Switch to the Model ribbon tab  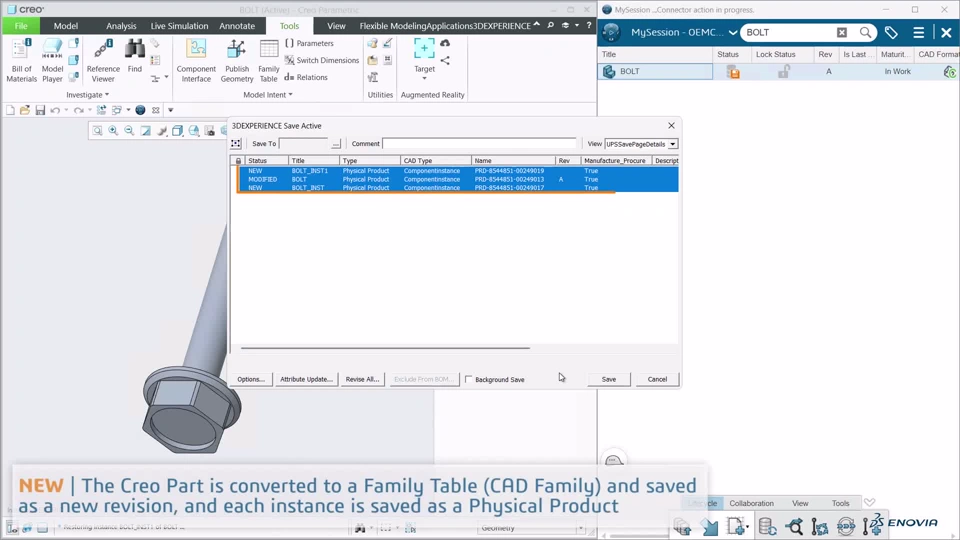click(66, 26)
